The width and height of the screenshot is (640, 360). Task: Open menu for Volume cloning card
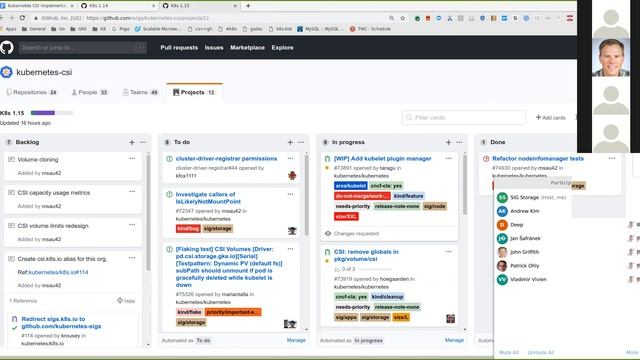coord(132,158)
